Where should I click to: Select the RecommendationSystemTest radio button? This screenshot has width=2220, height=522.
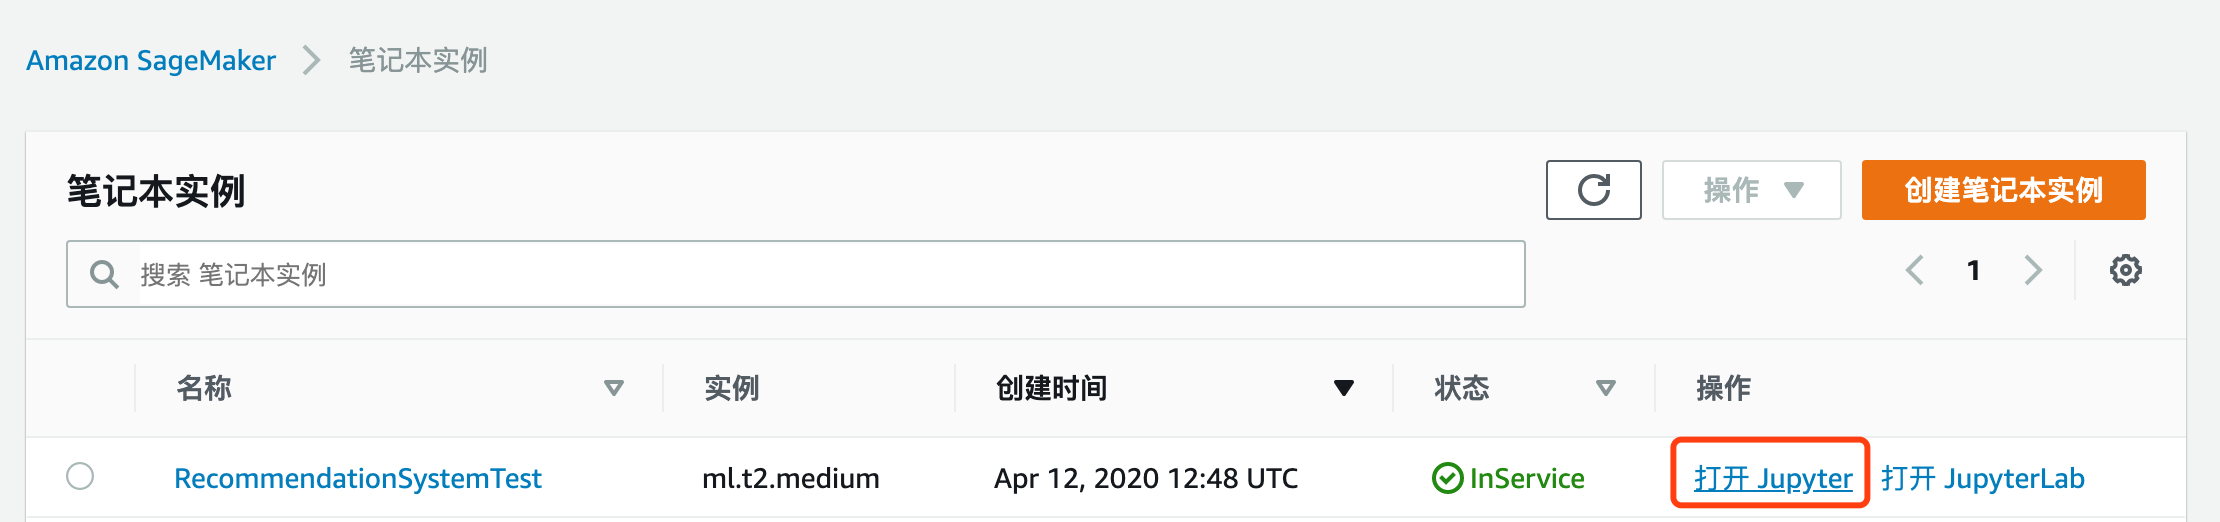point(80,476)
